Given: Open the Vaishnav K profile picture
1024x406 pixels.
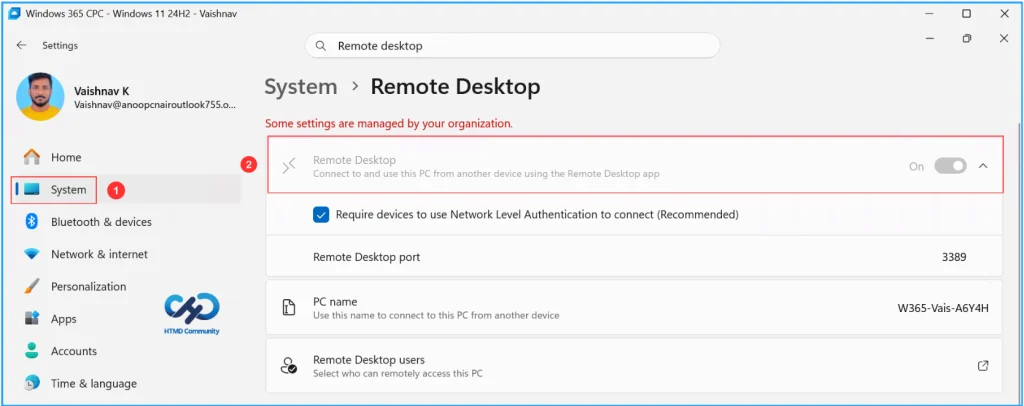Looking at the screenshot, I should 40,97.
